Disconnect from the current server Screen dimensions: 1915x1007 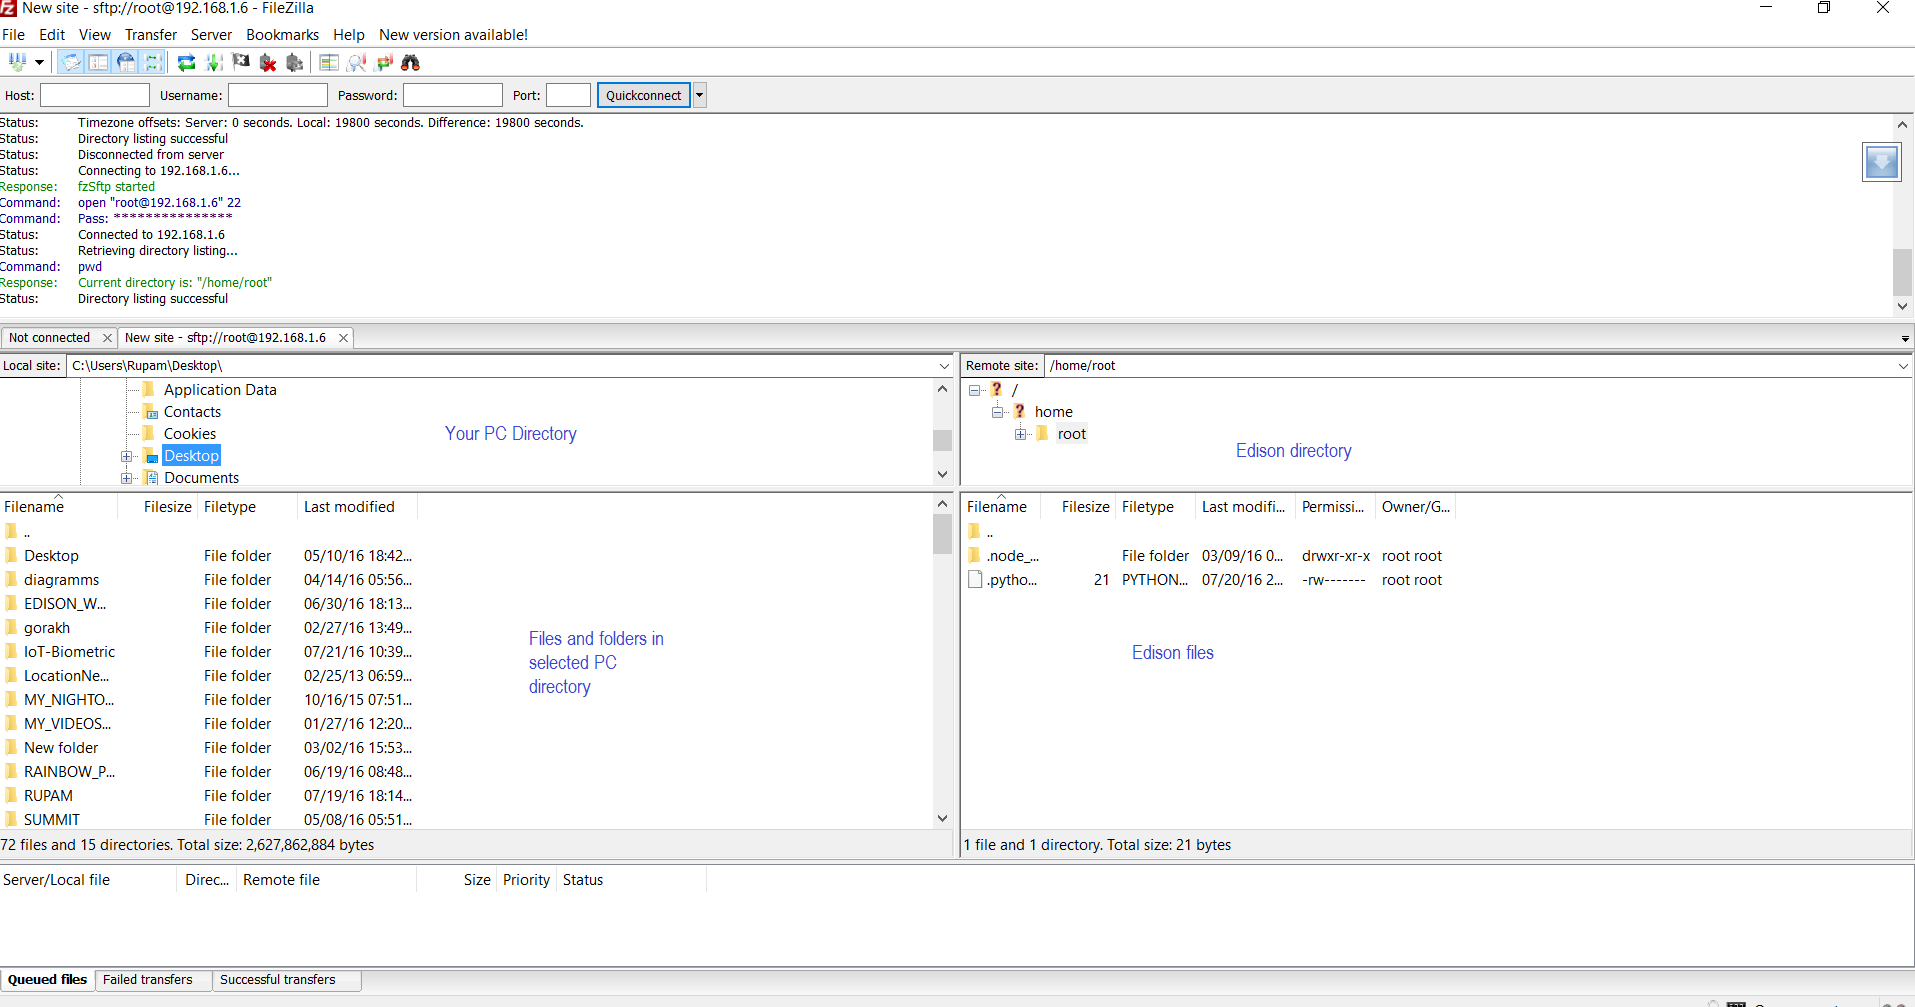(x=267, y=62)
